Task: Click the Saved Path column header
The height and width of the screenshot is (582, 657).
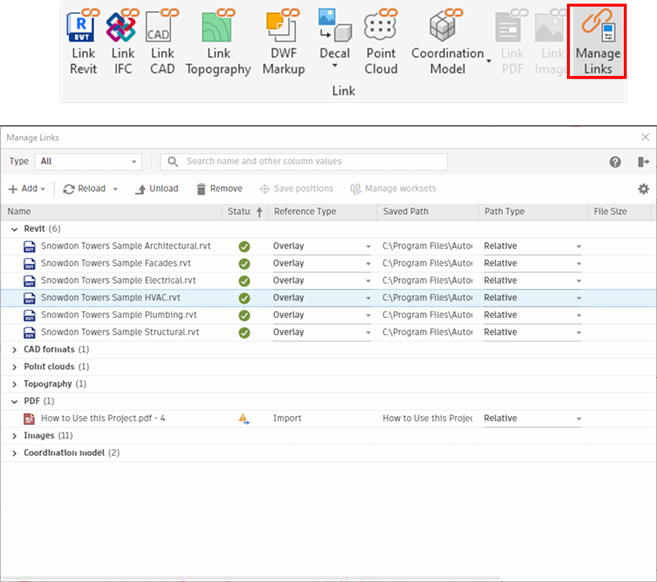Action: pos(428,212)
